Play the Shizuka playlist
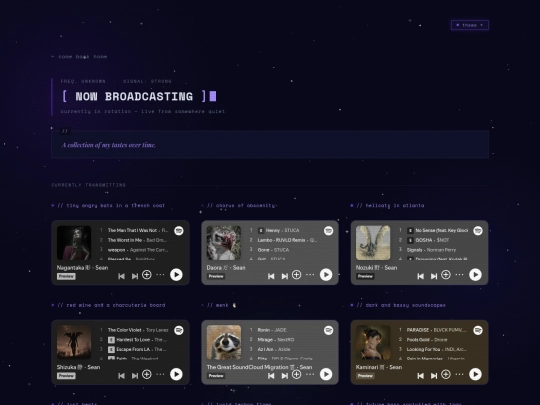Image resolution: width=540 pixels, height=405 pixels. click(x=176, y=374)
